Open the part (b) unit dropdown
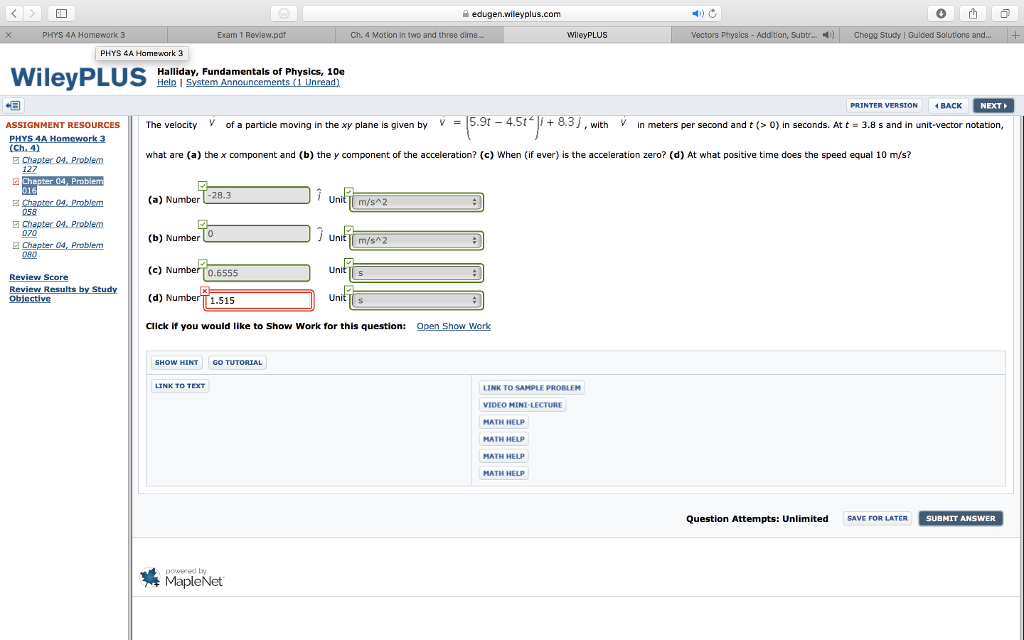This screenshot has width=1024, height=640. point(417,241)
